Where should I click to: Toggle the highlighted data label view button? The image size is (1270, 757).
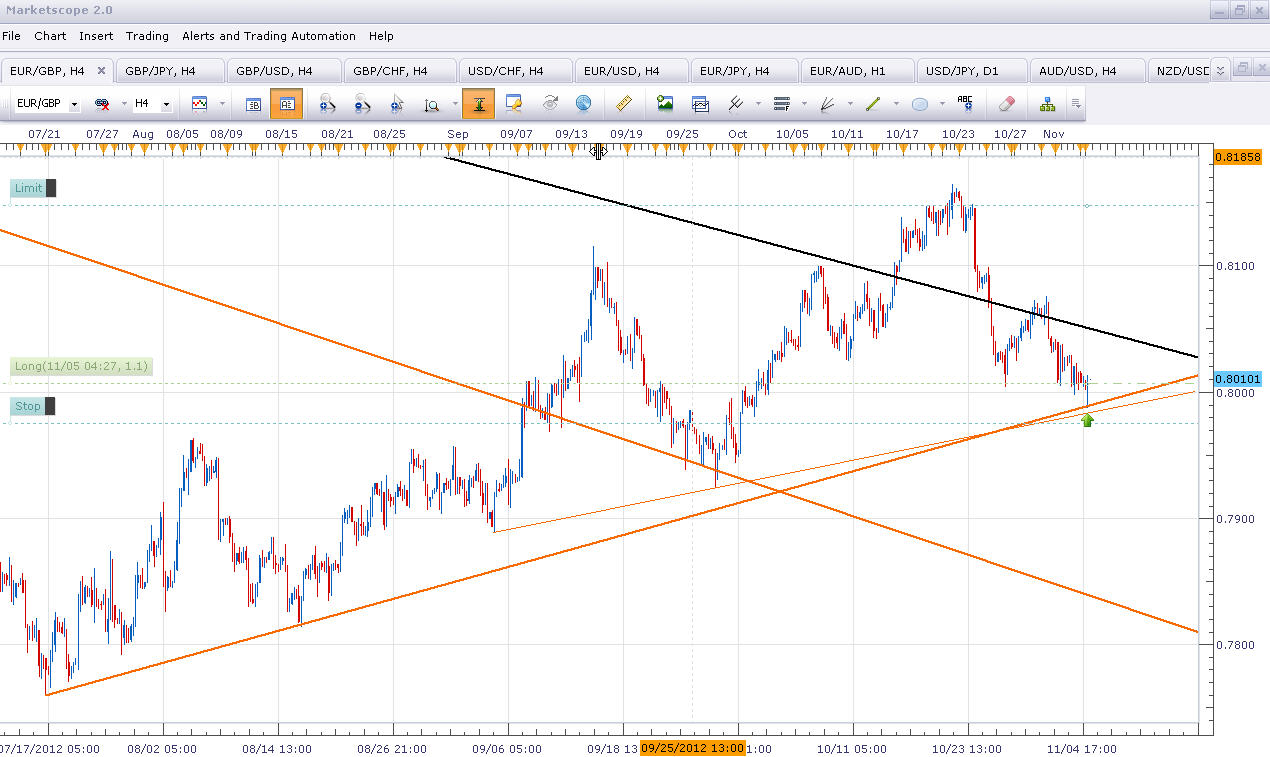(x=287, y=104)
